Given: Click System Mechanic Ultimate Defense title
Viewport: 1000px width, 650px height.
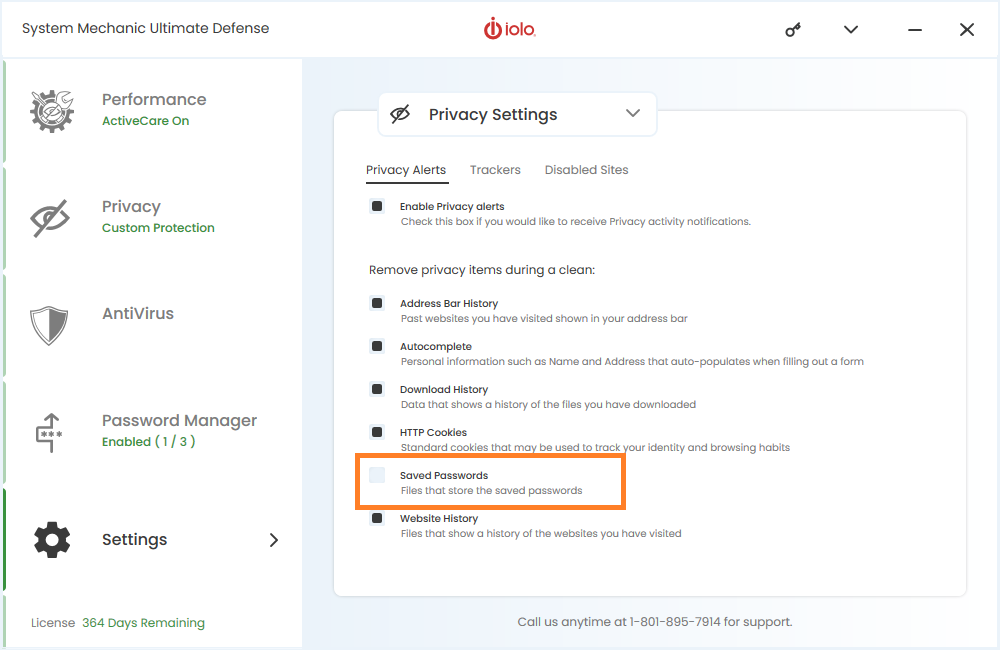Looking at the screenshot, I should coord(145,29).
